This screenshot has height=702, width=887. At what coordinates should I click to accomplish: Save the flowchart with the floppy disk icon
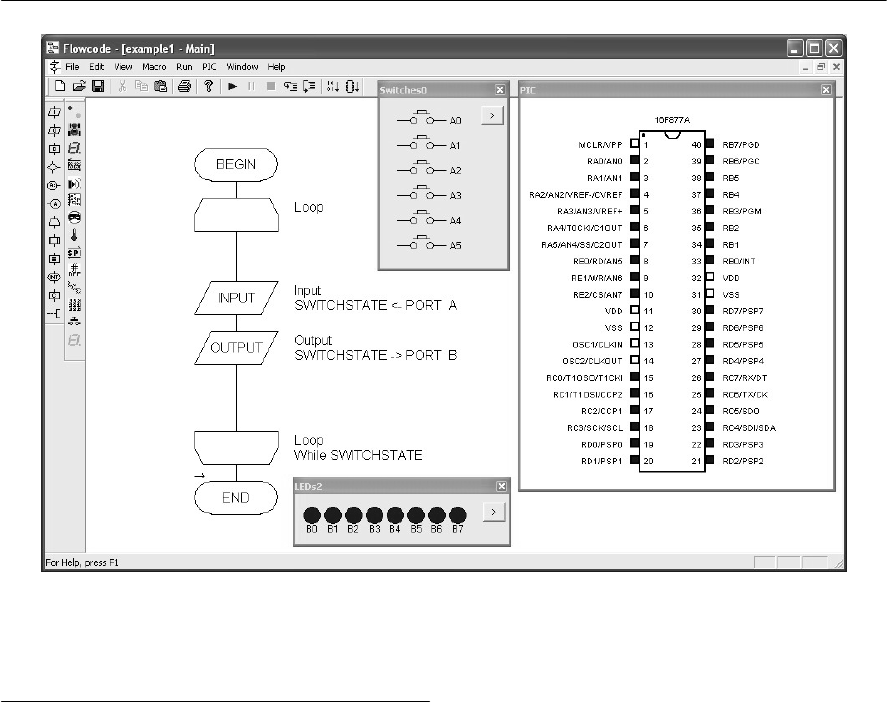coord(98,86)
